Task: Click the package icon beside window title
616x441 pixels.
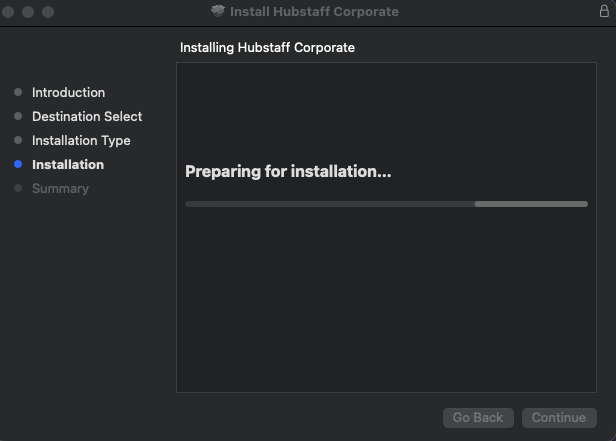Action: coord(218,11)
